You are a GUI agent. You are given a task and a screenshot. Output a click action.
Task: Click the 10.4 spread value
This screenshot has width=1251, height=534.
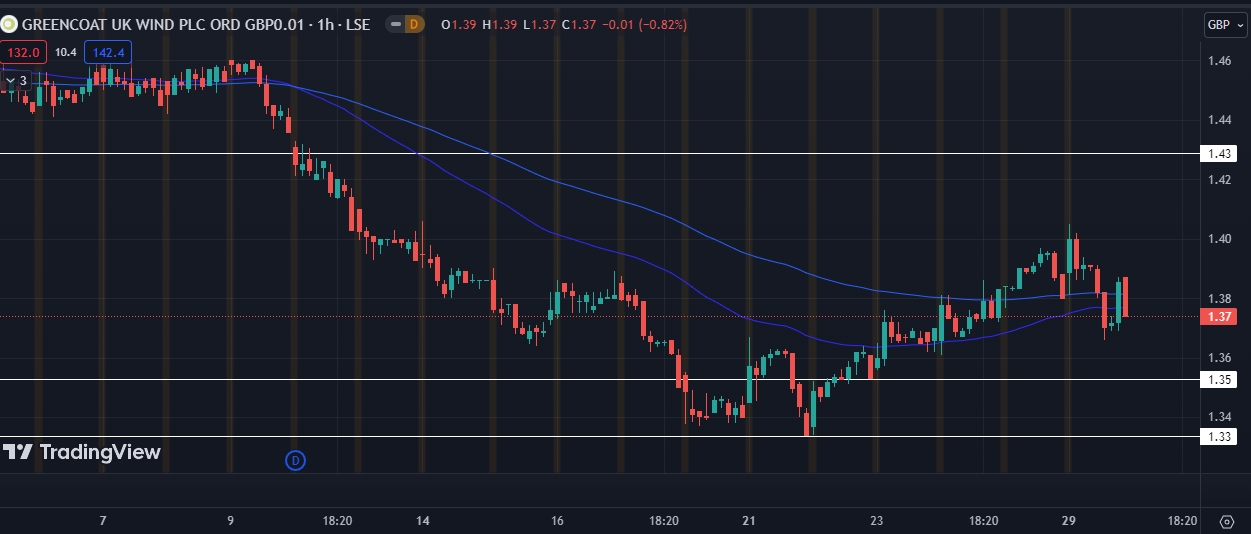pyautogui.click(x=65, y=52)
